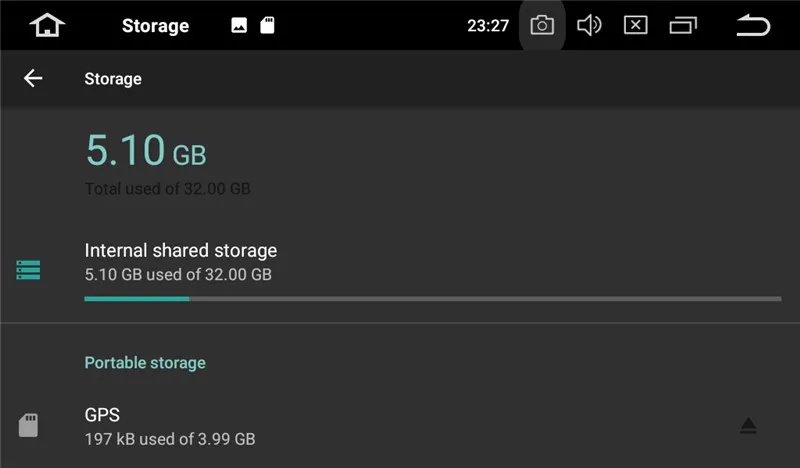
Task: Eject the GPS portable storage
Action: pos(748,426)
